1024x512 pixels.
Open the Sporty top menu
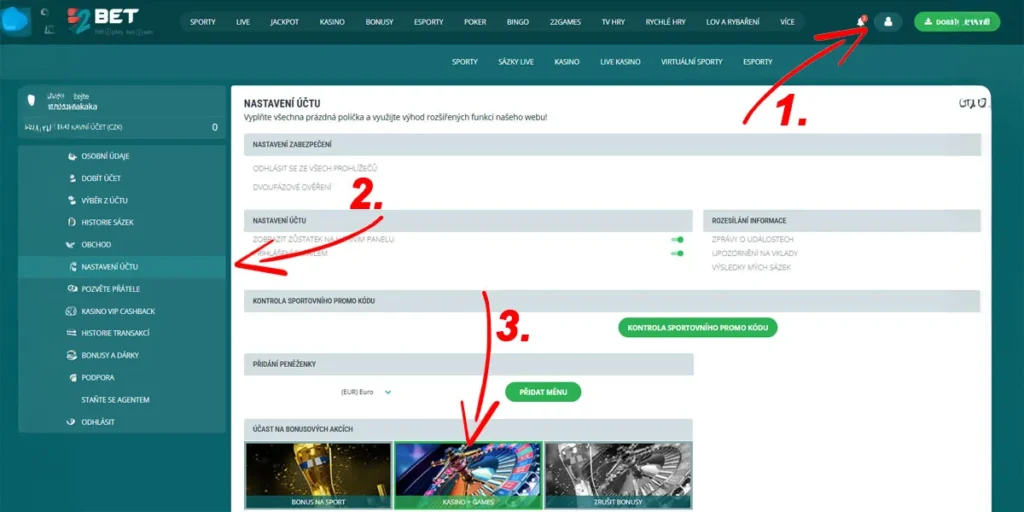(x=203, y=22)
